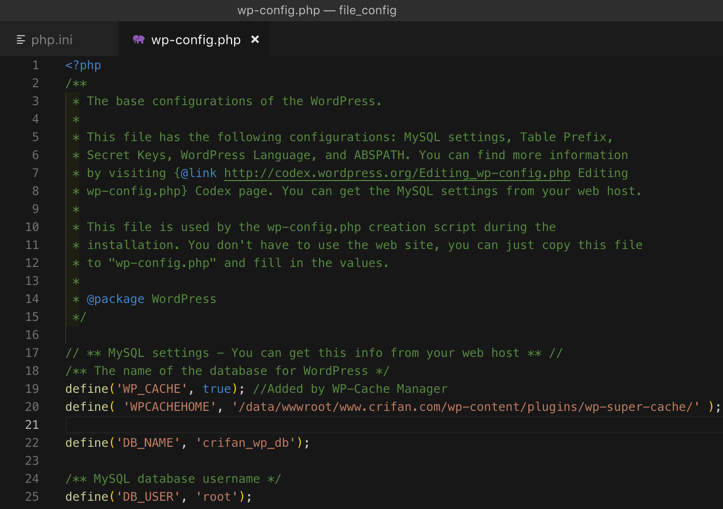Click line number 21 in the gutter

click(32, 425)
